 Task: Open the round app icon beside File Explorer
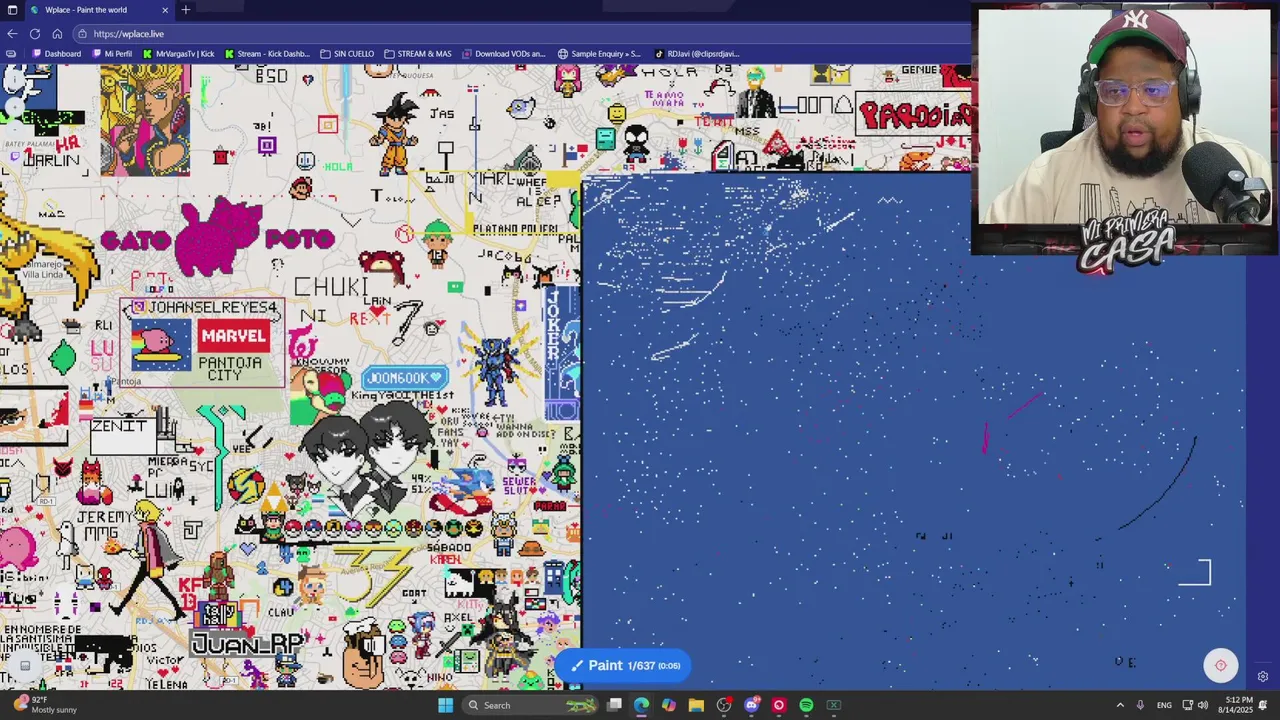coord(724,705)
